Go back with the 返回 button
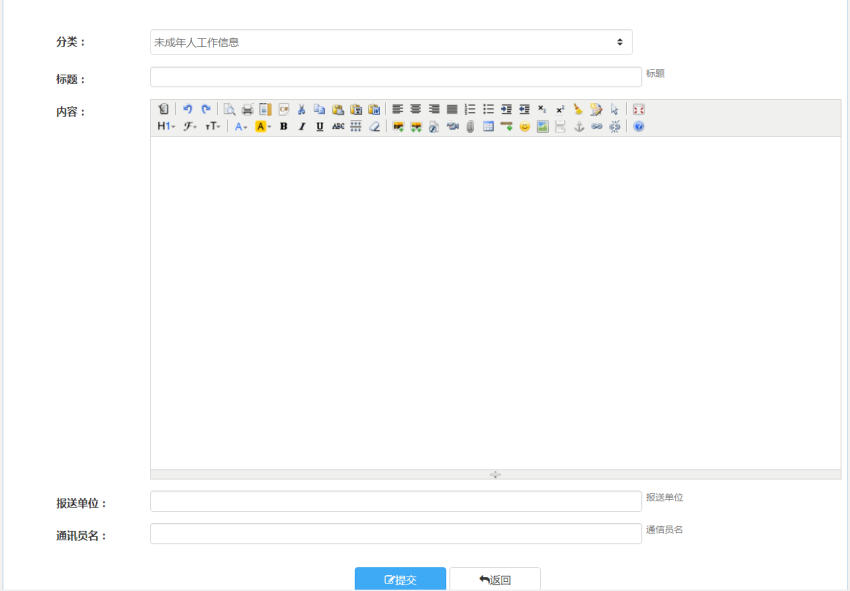The image size is (850, 591). pos(495,579)
